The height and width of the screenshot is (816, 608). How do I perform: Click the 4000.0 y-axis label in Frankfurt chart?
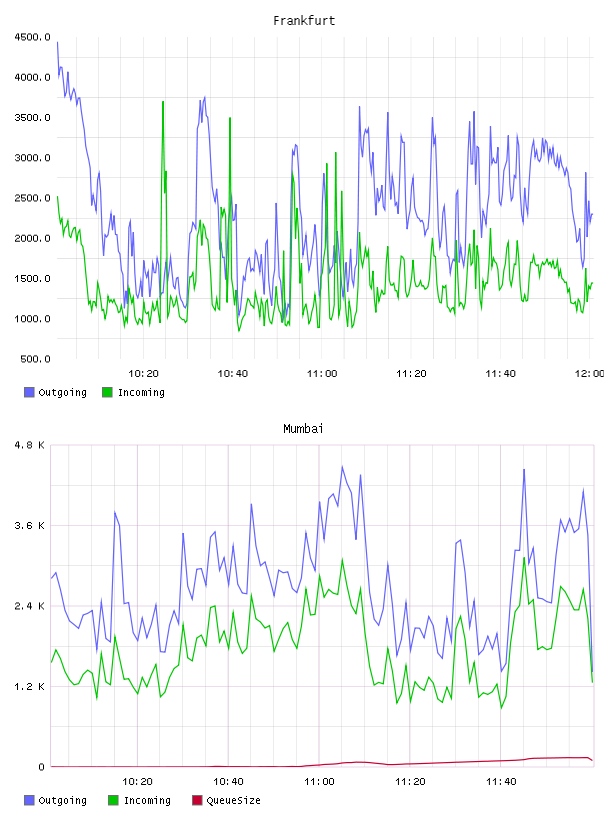click(32, 77)
